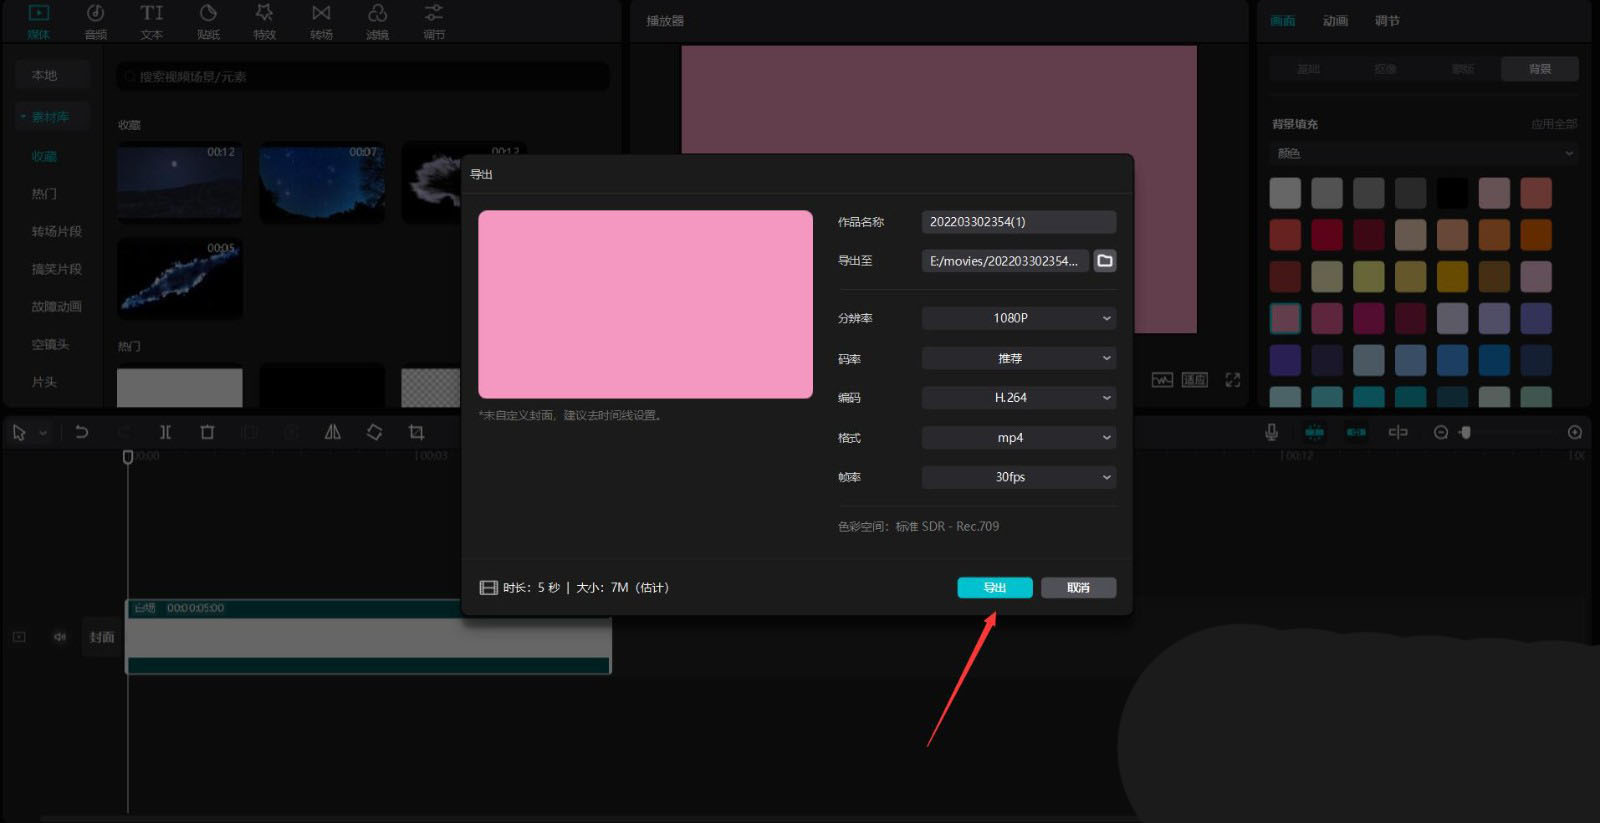Screen dimensions: 1600x823
Task: Click the 导出 export button
Action: tap(994, 588)
